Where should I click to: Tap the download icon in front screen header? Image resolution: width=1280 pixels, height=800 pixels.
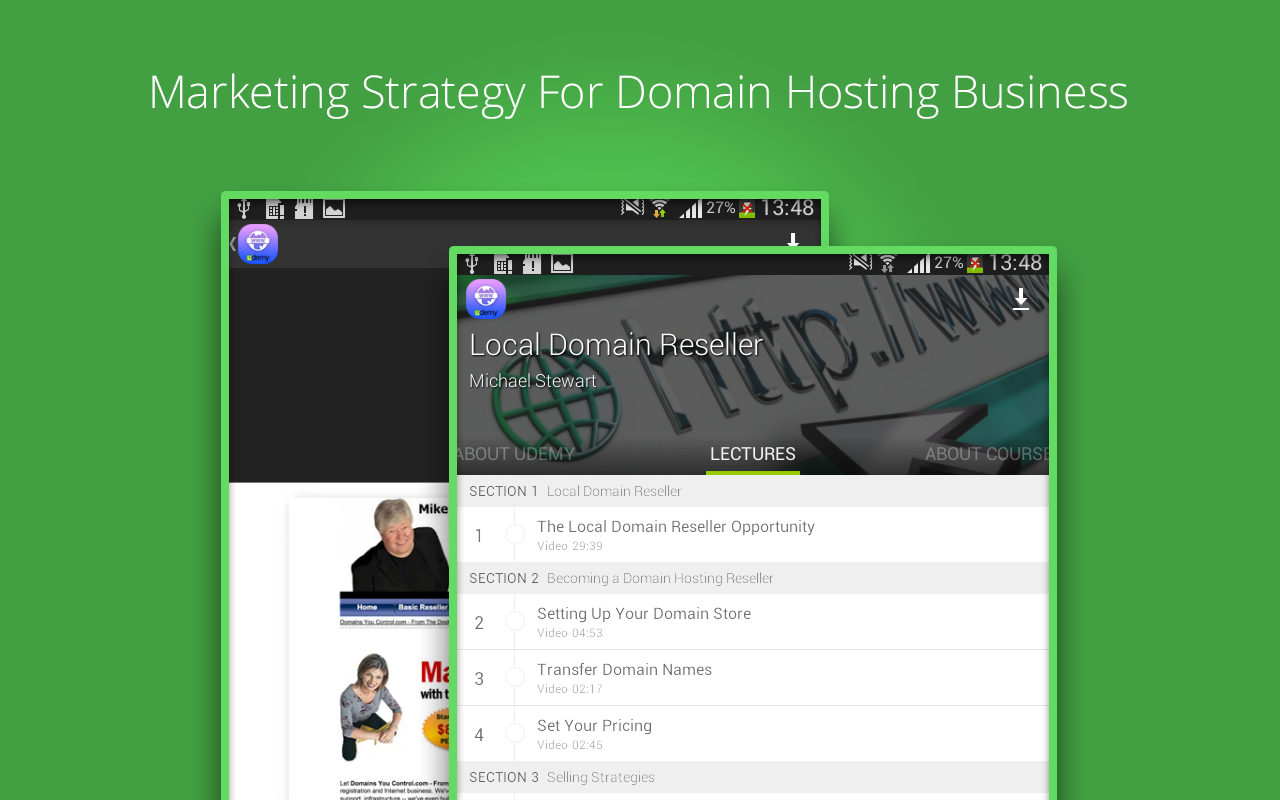pyautogui.click(x=1021, y=299)
